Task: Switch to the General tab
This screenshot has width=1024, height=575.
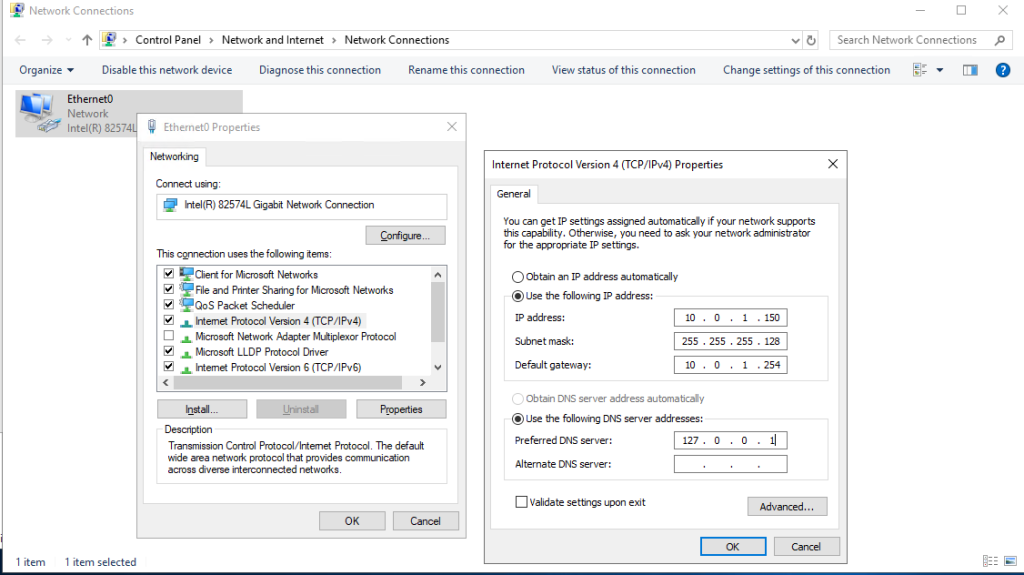Action: [514, 194]
